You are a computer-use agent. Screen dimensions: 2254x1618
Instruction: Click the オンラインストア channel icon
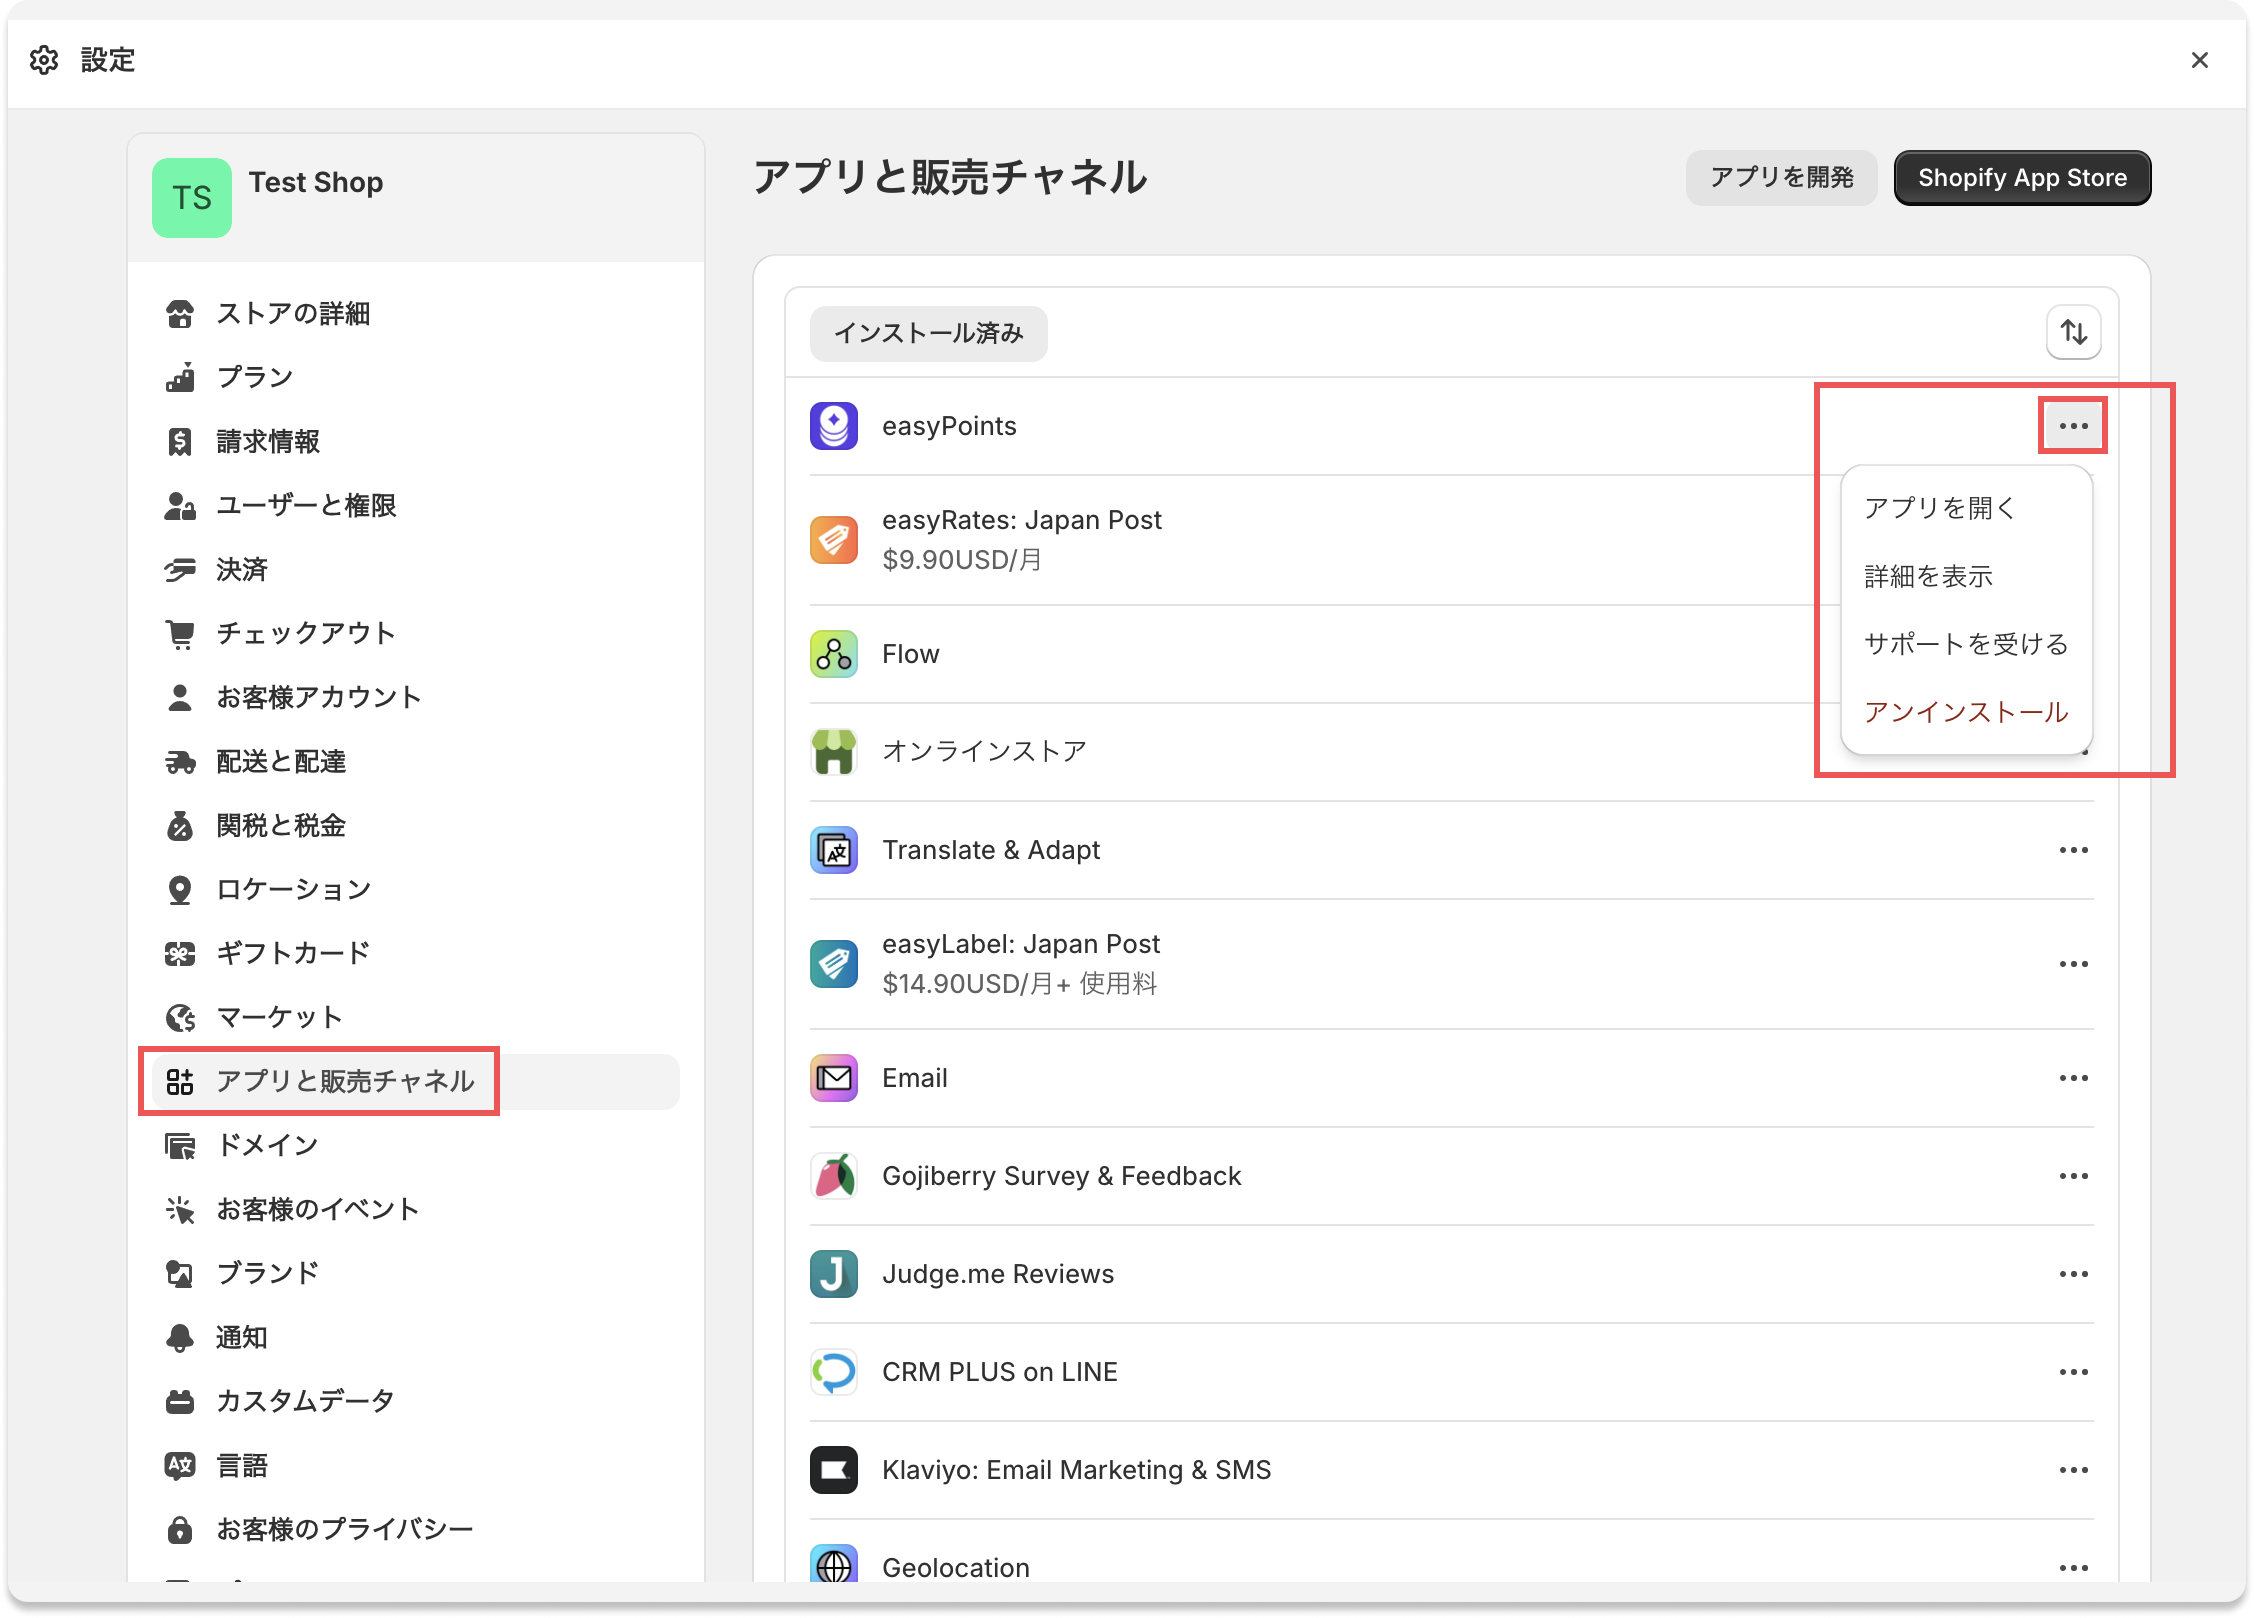(833, 751)
